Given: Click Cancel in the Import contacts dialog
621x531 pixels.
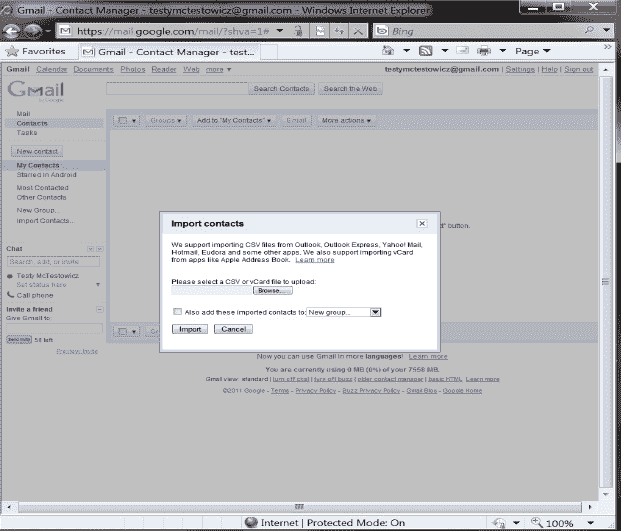Looking at the screenshot, I should (233, 329).
